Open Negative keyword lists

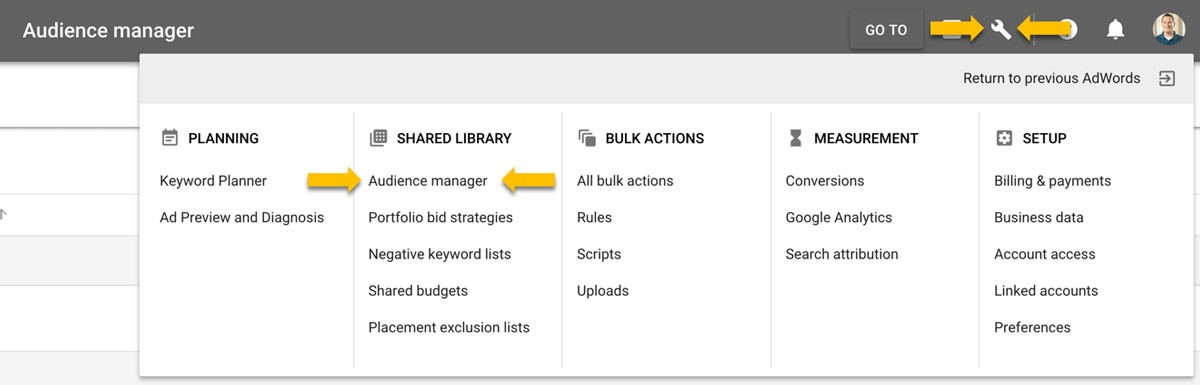point(439,254)
